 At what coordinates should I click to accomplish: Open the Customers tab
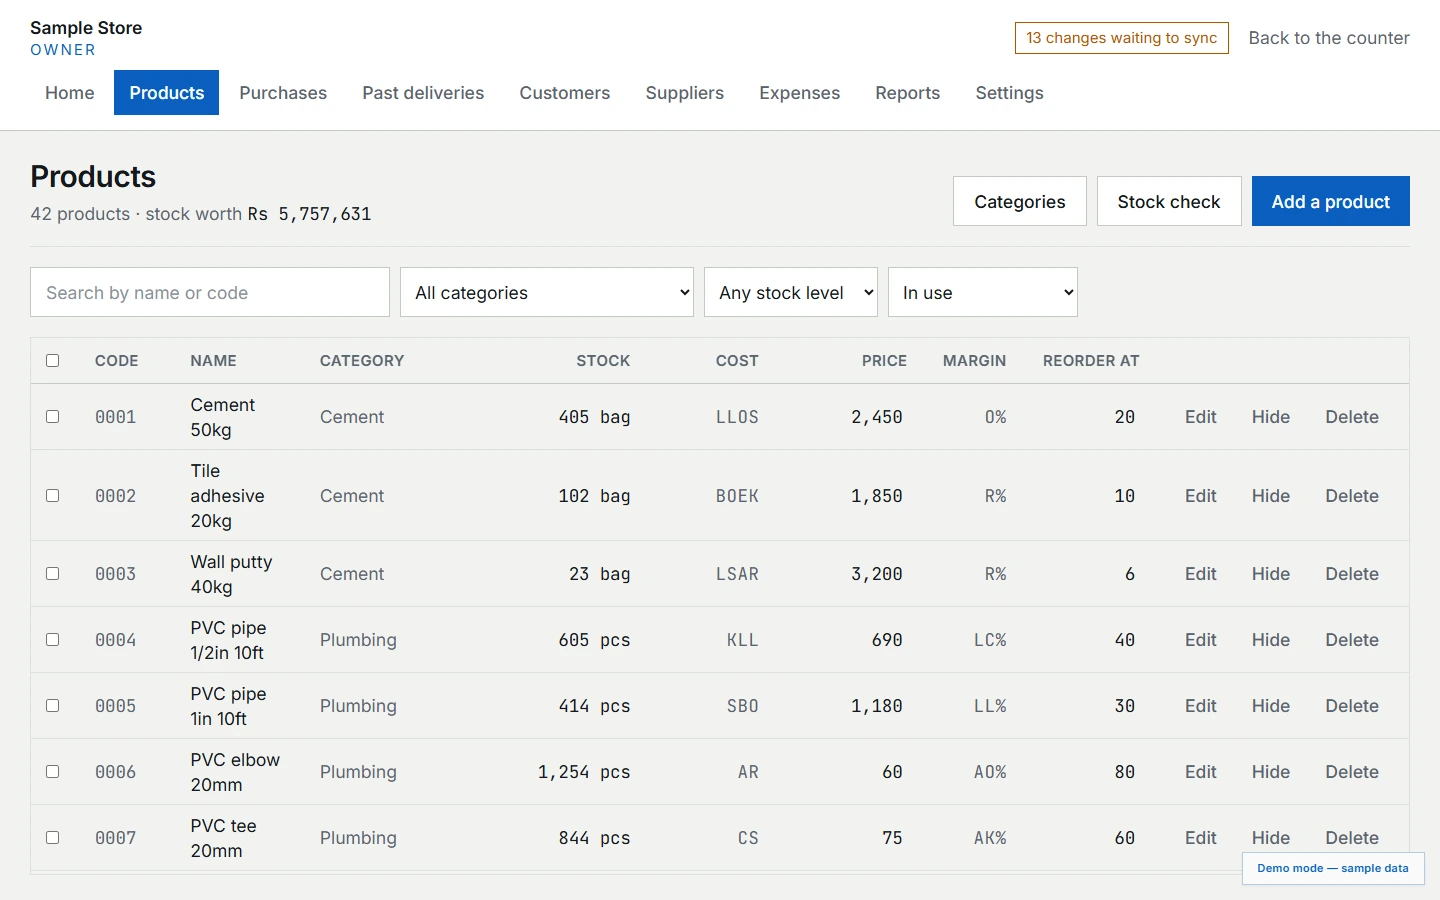565,93
